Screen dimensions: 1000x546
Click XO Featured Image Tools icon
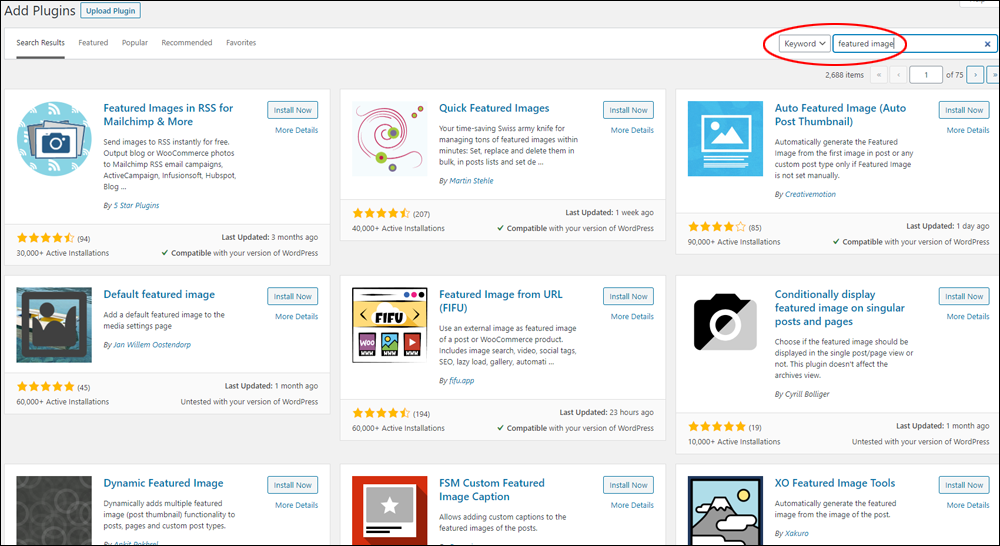(x=725, y=510)
